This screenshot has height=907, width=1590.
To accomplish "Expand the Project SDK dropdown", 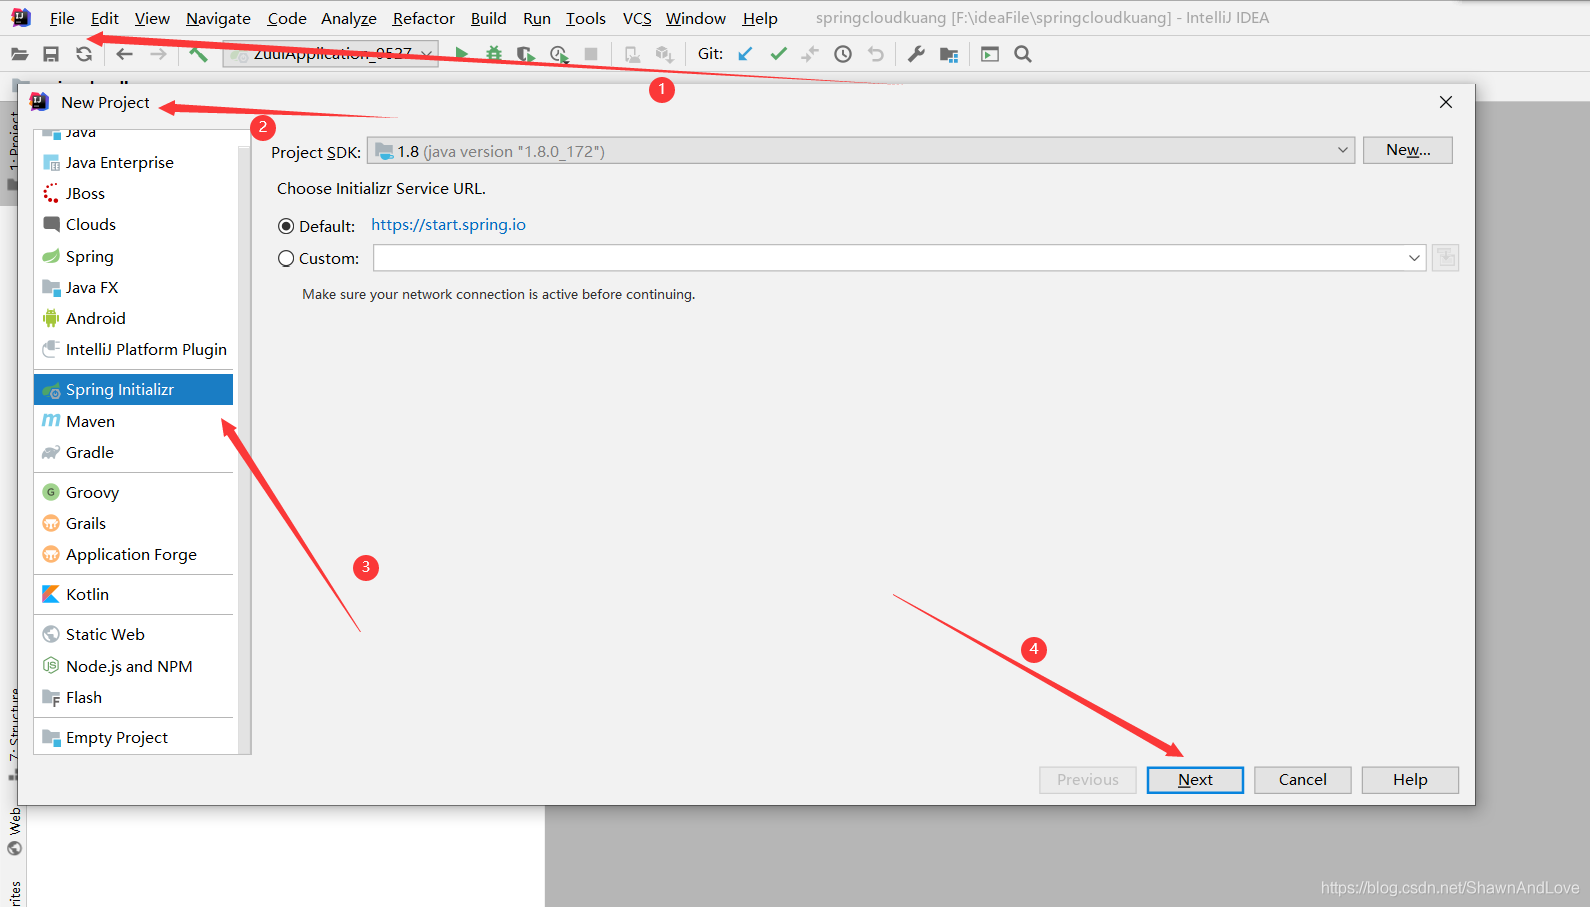I will coord(1342,151).
